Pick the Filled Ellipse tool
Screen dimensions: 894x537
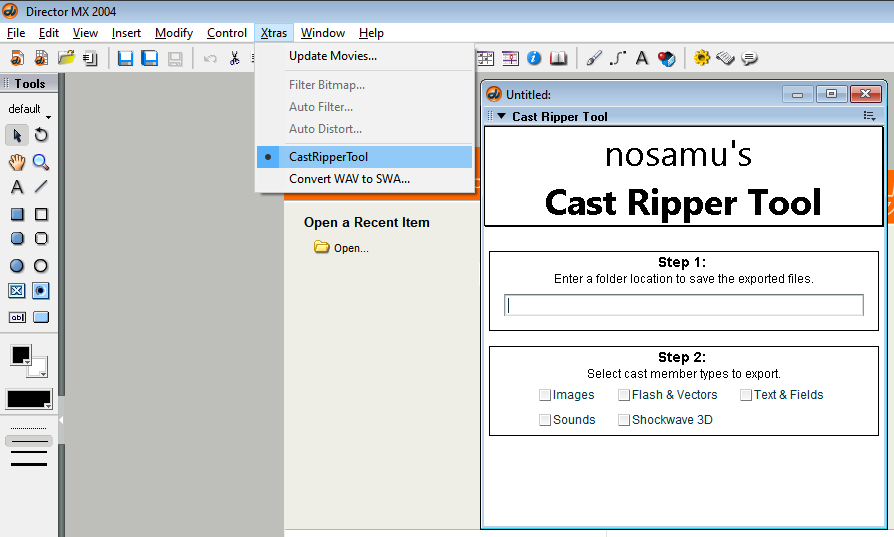[x=17, y=266]
